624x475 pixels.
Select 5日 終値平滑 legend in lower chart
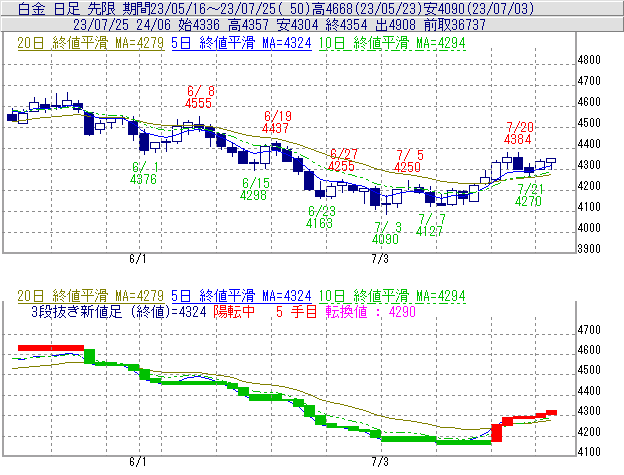241,296
